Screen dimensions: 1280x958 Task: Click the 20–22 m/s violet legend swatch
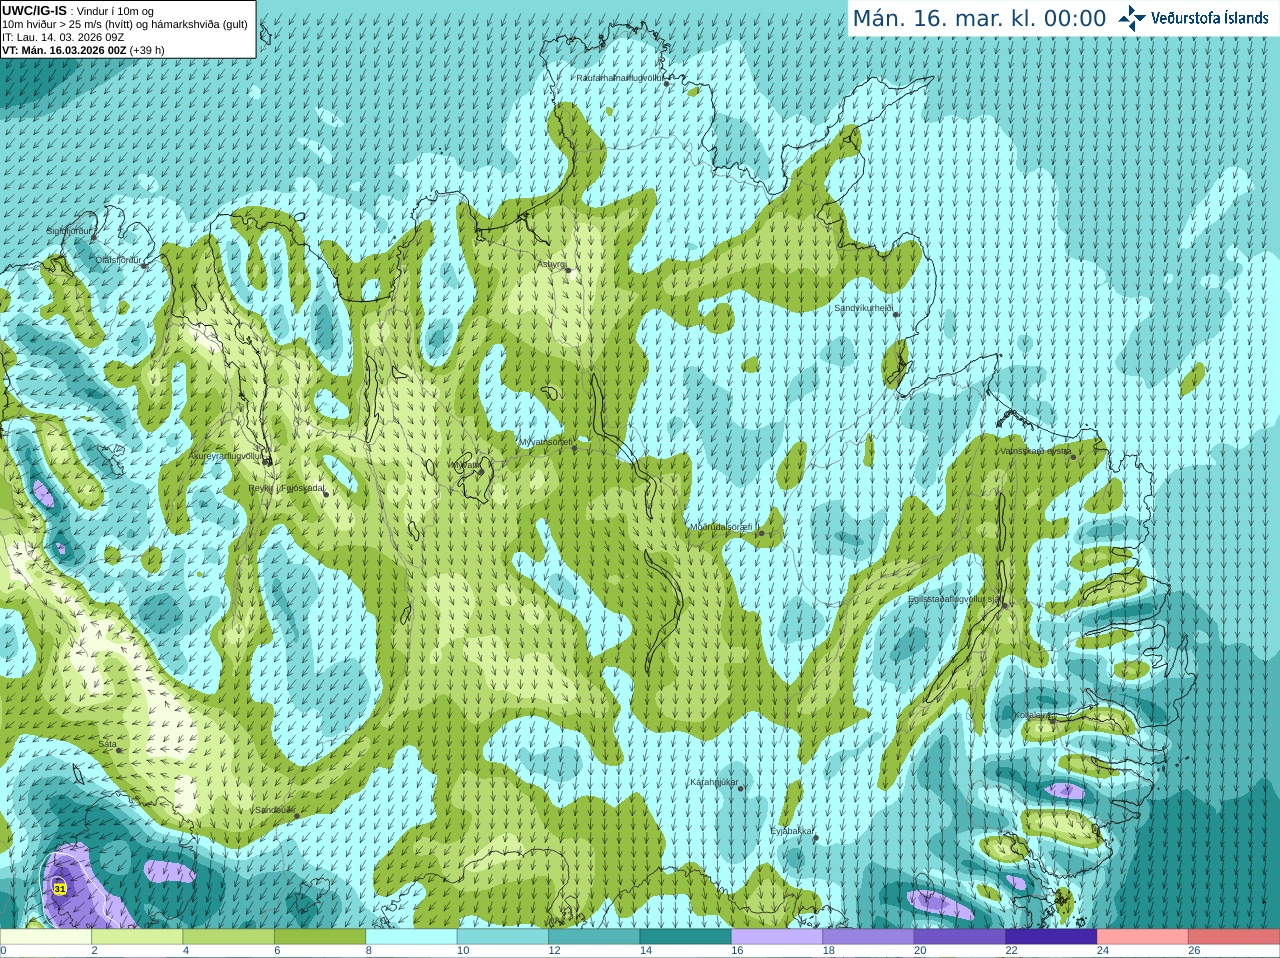tap(960, 937)
